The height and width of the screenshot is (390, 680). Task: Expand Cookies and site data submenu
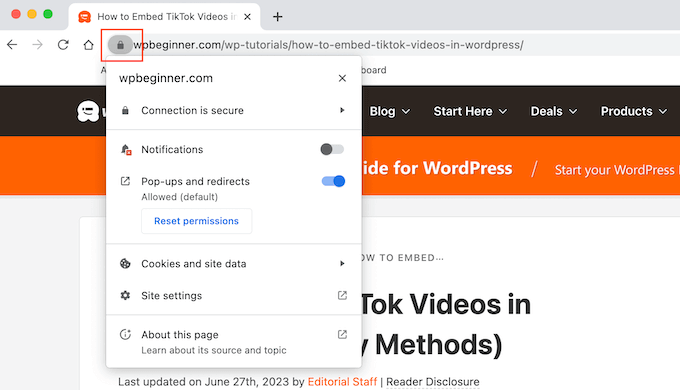pos(234,264)
